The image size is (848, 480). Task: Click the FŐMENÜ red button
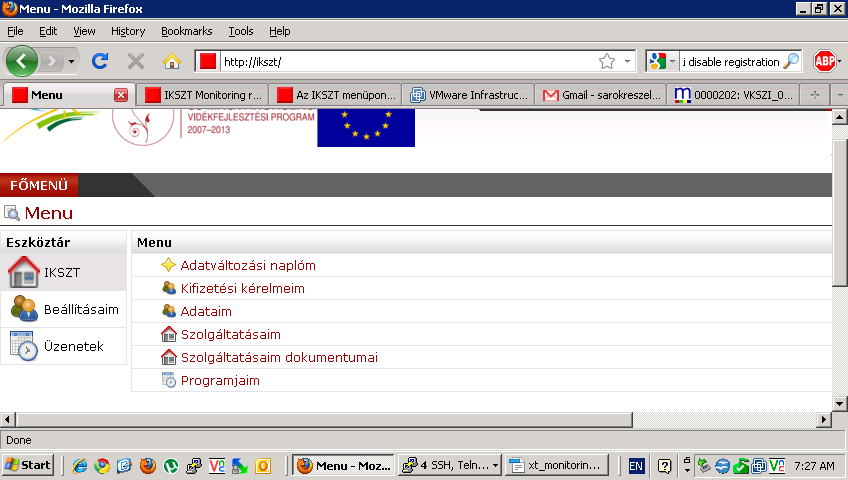(x=39, y=185)
